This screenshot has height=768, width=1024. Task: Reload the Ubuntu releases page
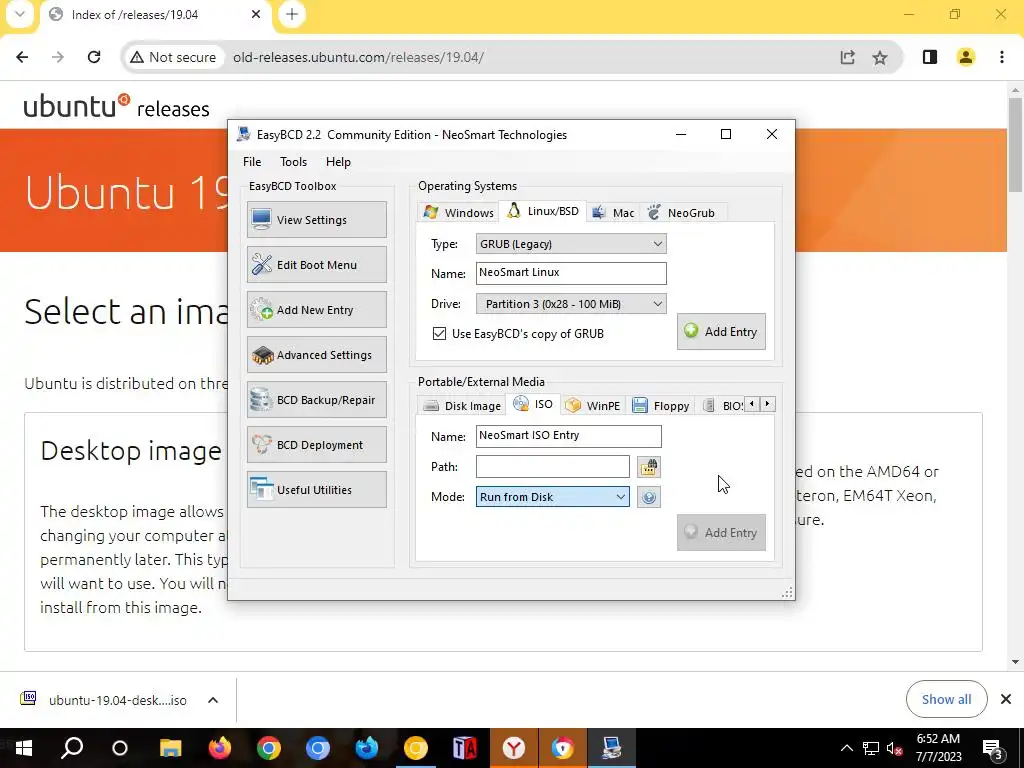coord(94,57)
